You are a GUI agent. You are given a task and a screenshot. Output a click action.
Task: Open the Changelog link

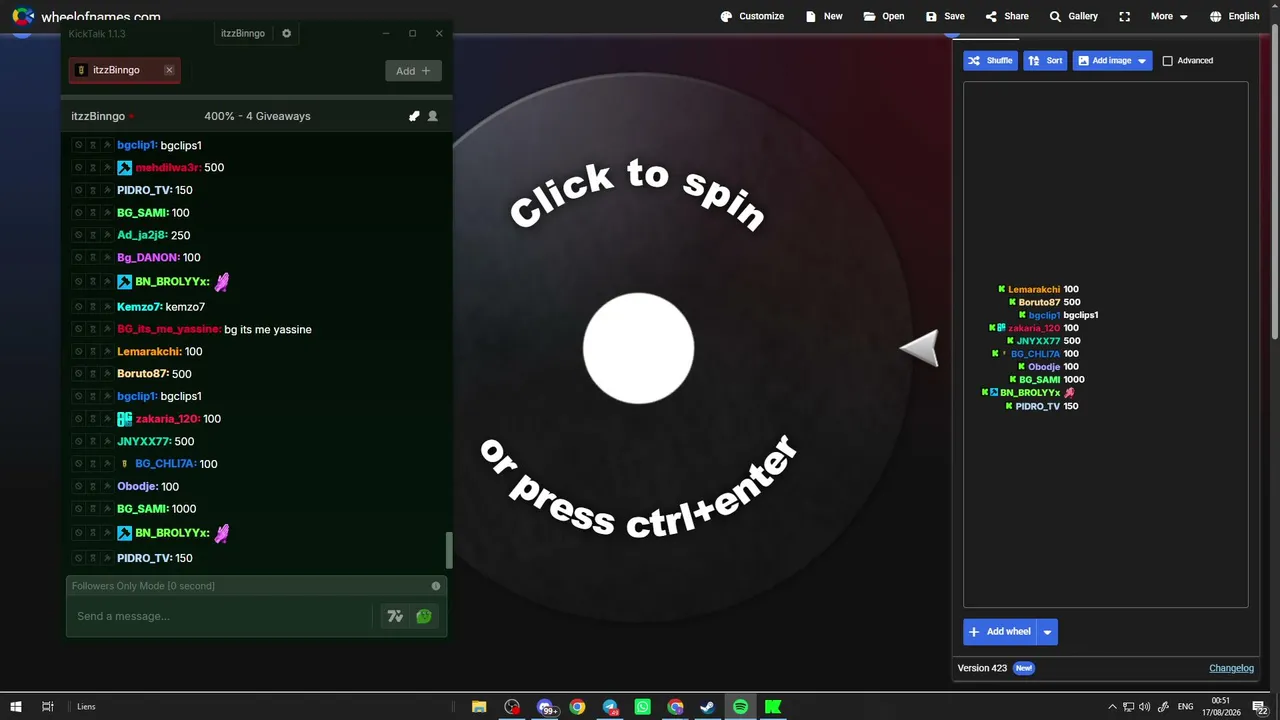pyautogui.click(x=1231, y=668)
